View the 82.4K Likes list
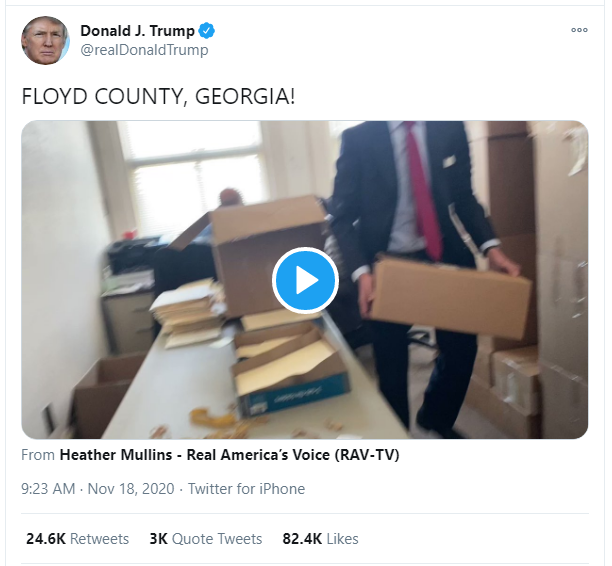Screen dimensions: 612x566 click(320, 539)
